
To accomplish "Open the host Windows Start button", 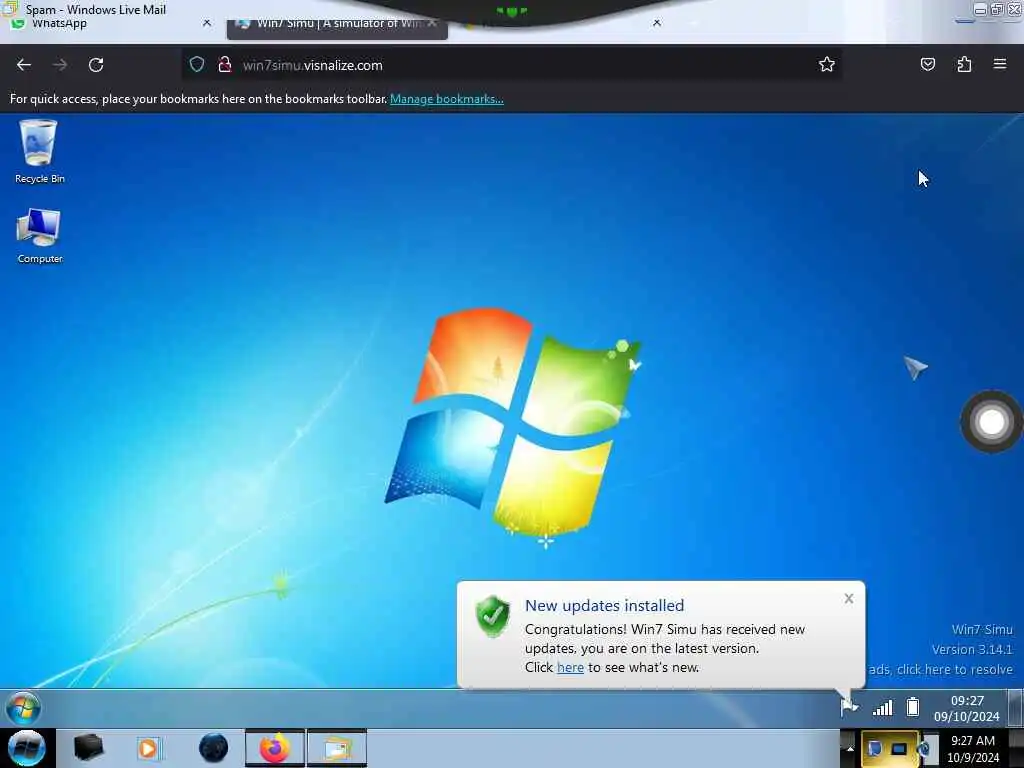I will click(27, 748).
